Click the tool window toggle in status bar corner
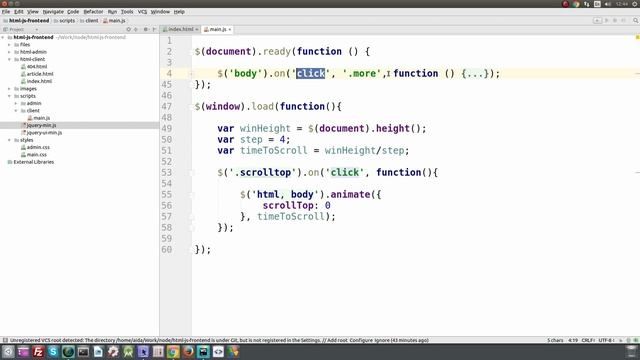The height and width of the screenshot is (360, 640). 5,340
